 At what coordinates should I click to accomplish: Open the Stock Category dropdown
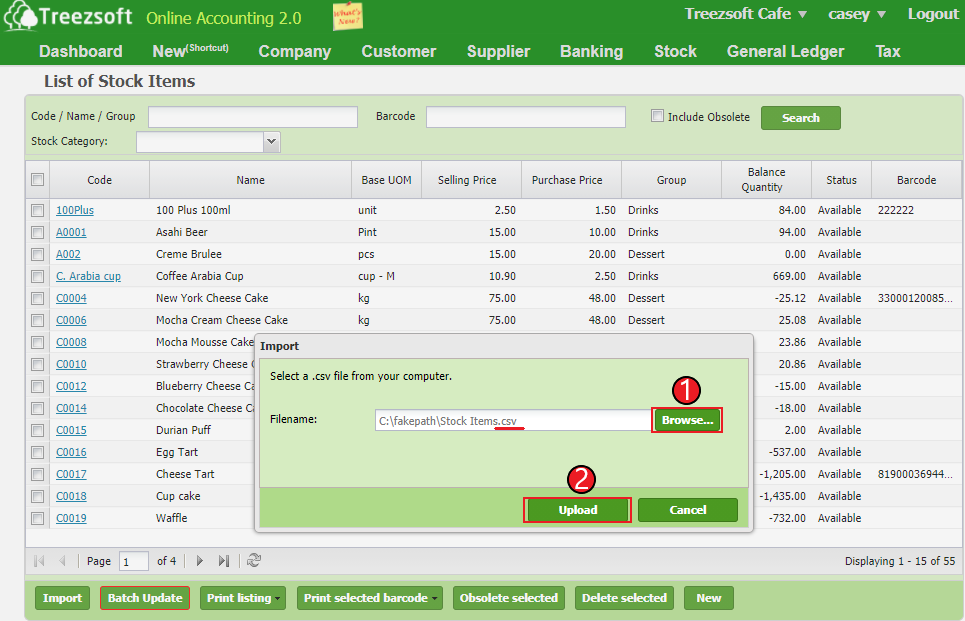[x=270, y=141]
